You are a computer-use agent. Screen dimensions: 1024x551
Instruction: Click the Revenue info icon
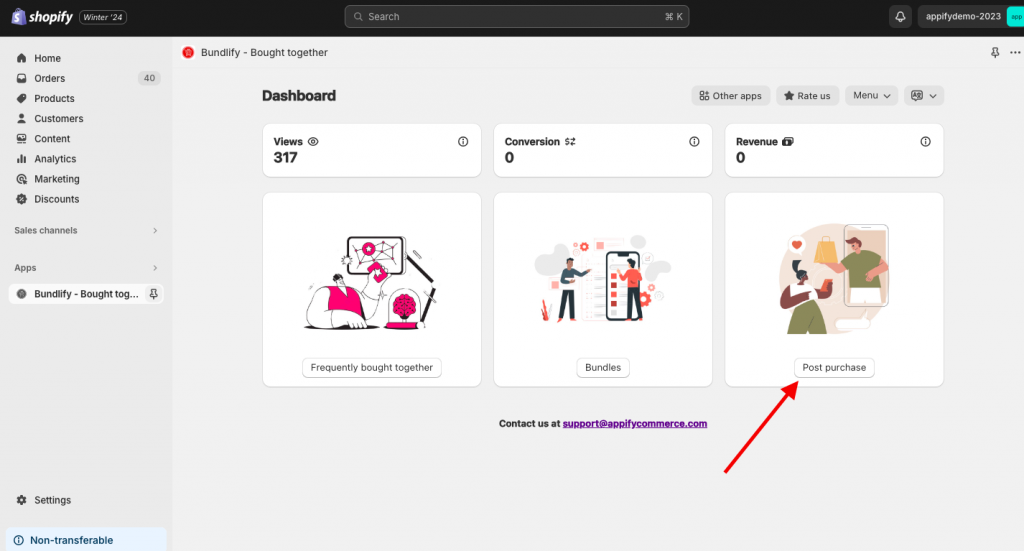pos(925,142)
